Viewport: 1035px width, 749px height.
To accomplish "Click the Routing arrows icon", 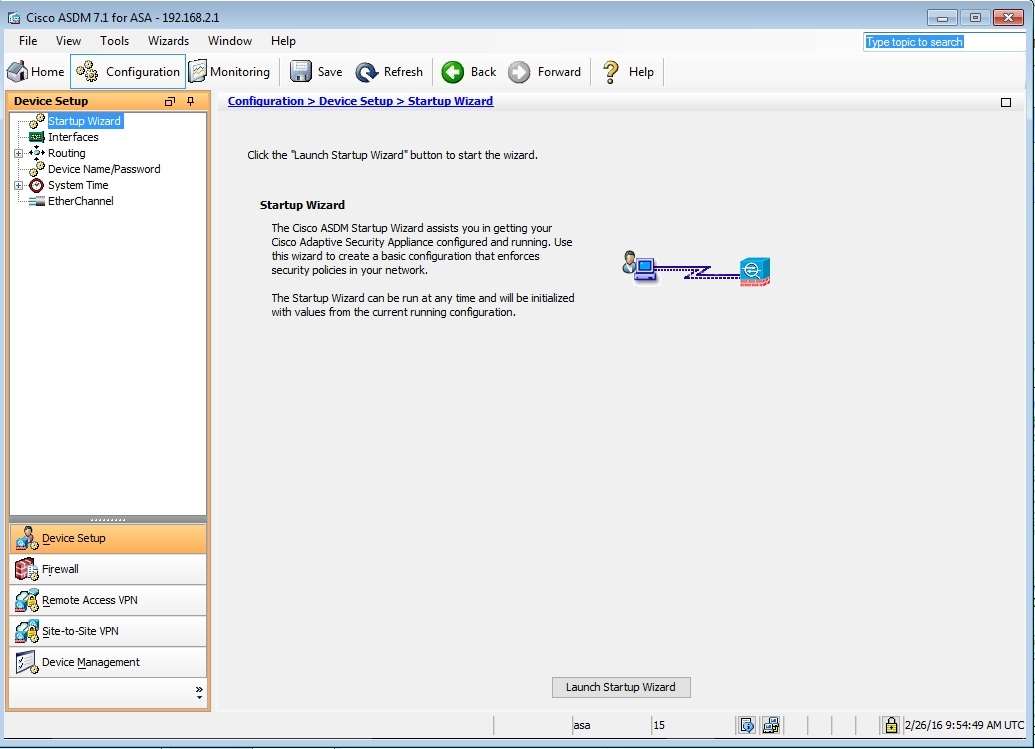I will click(x=37, y=153).
